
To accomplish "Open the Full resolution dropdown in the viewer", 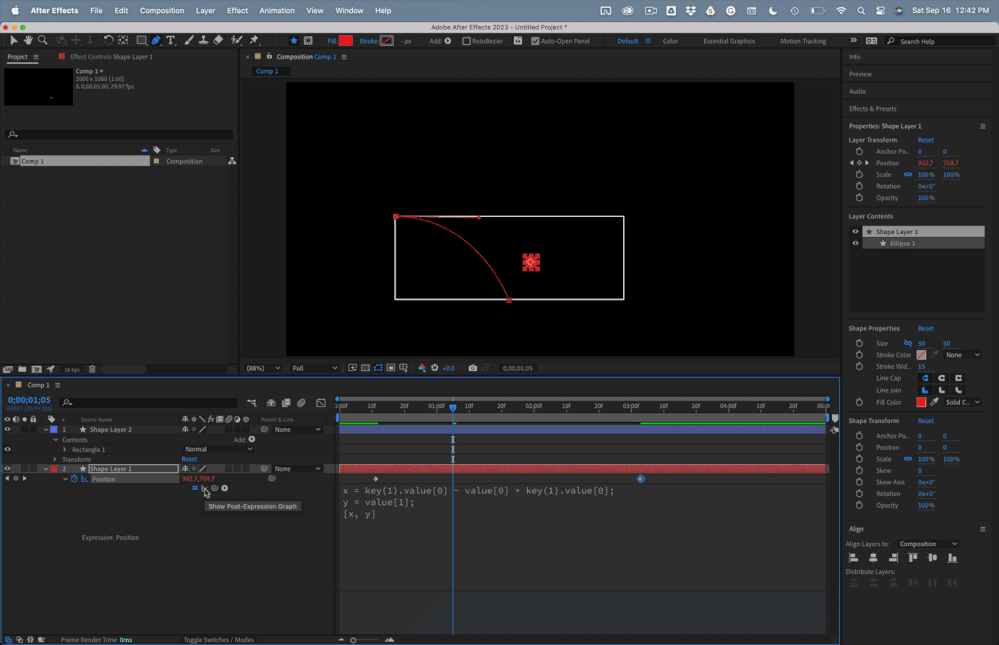I will pyautogui.click(x=313, y=368).
